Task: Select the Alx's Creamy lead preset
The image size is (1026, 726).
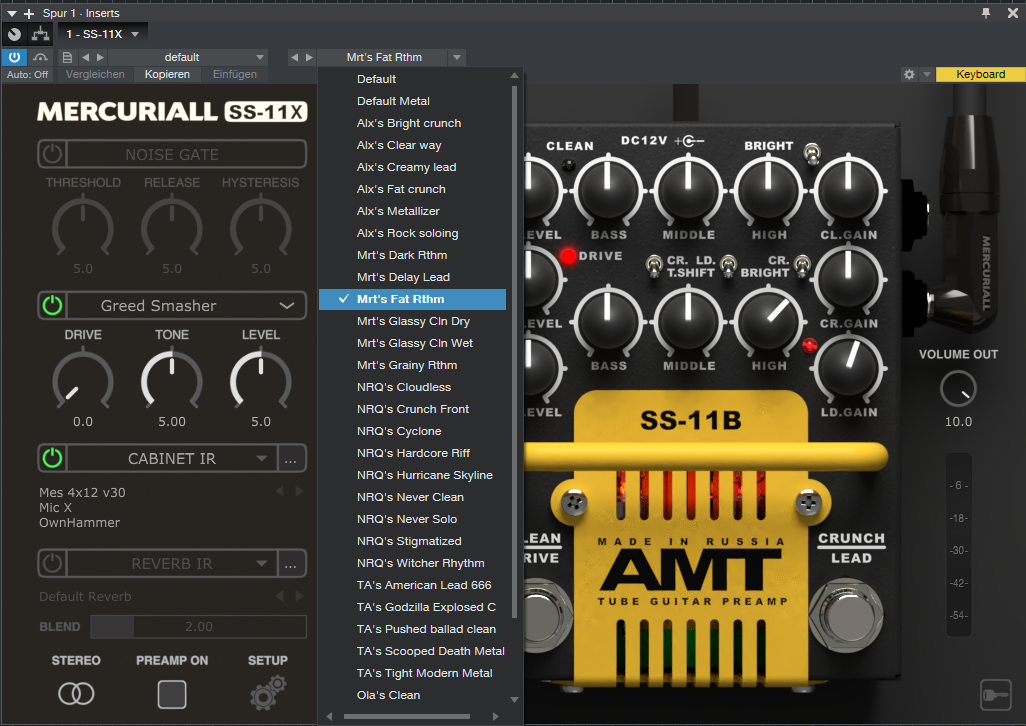Action: (406, 167)
